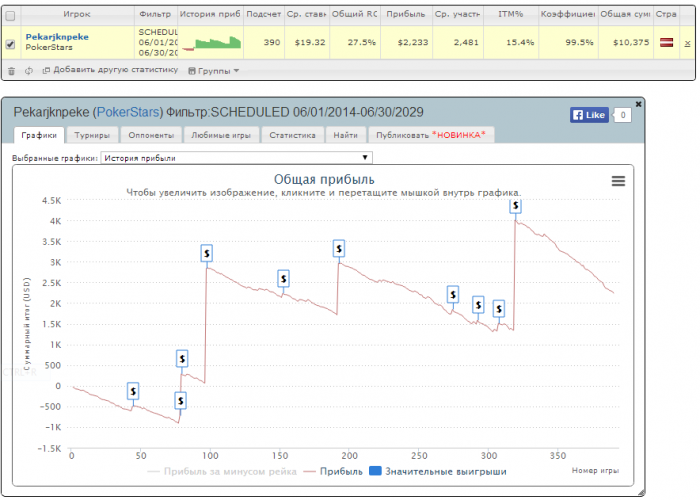Remove the Pekarjknpeke row with x link

coord(687,43)
